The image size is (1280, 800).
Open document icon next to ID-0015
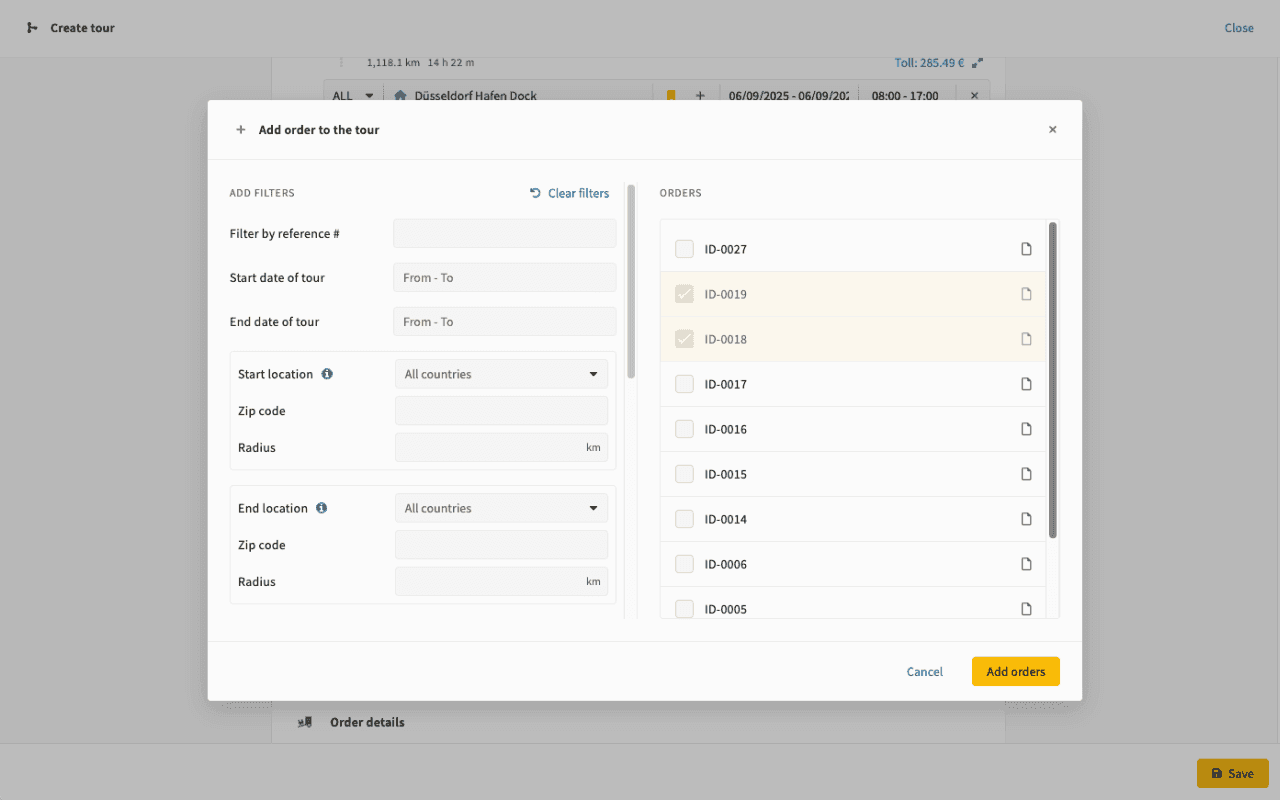click(x=1026, y=474)
